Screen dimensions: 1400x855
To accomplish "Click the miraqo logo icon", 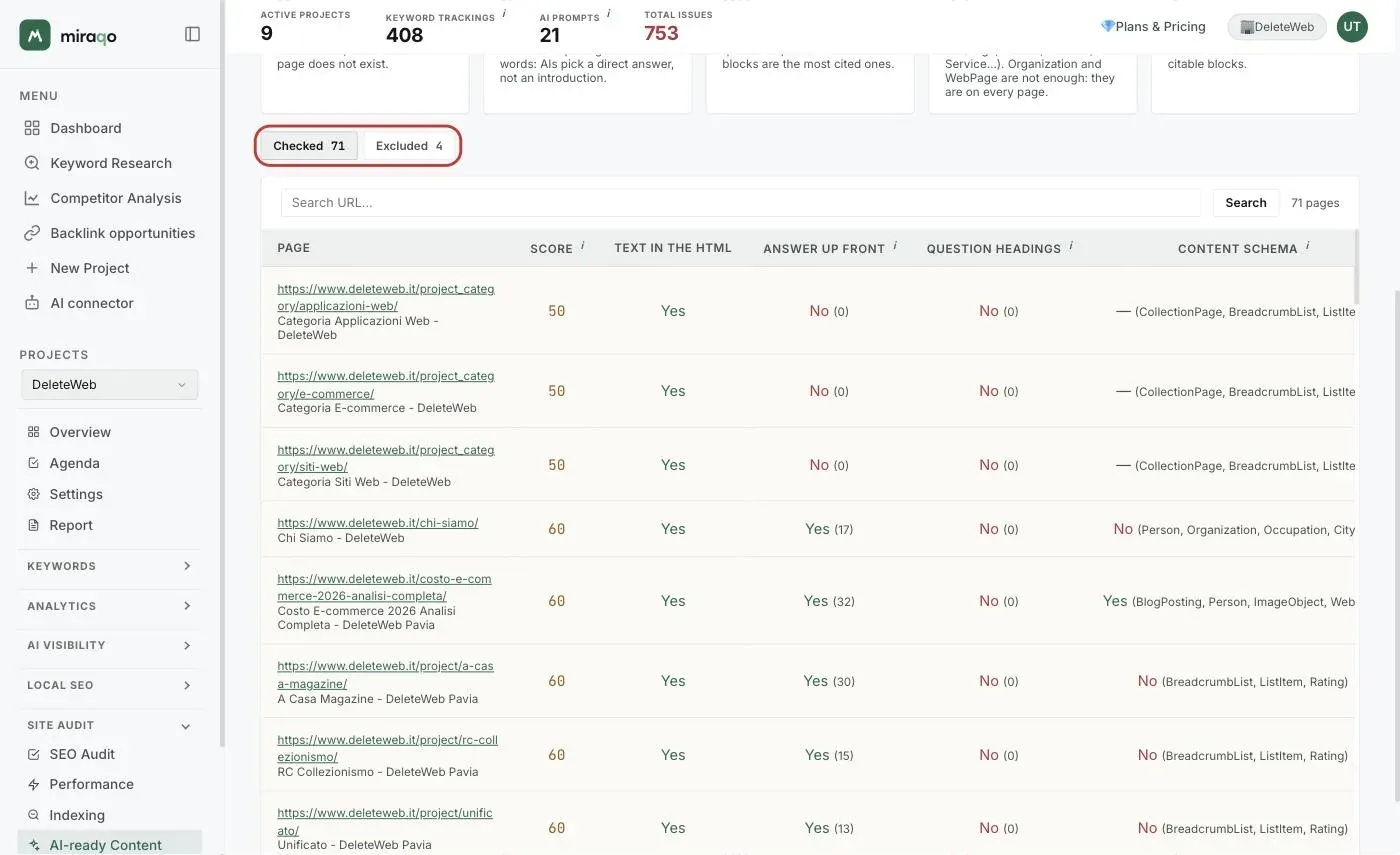I will (35, 35).
